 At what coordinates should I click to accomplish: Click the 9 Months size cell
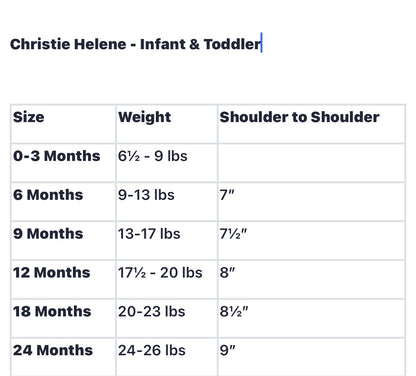coord(63,241)
